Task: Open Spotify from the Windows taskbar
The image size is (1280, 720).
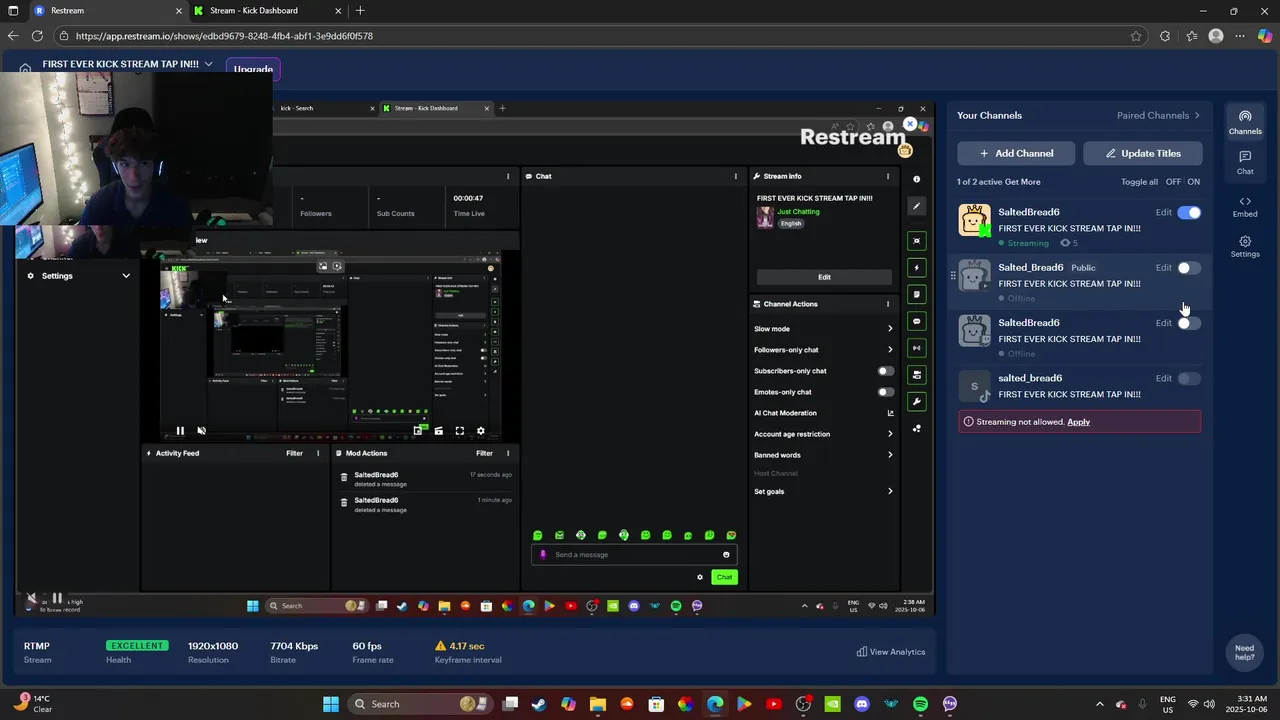Action: [920, 704]
